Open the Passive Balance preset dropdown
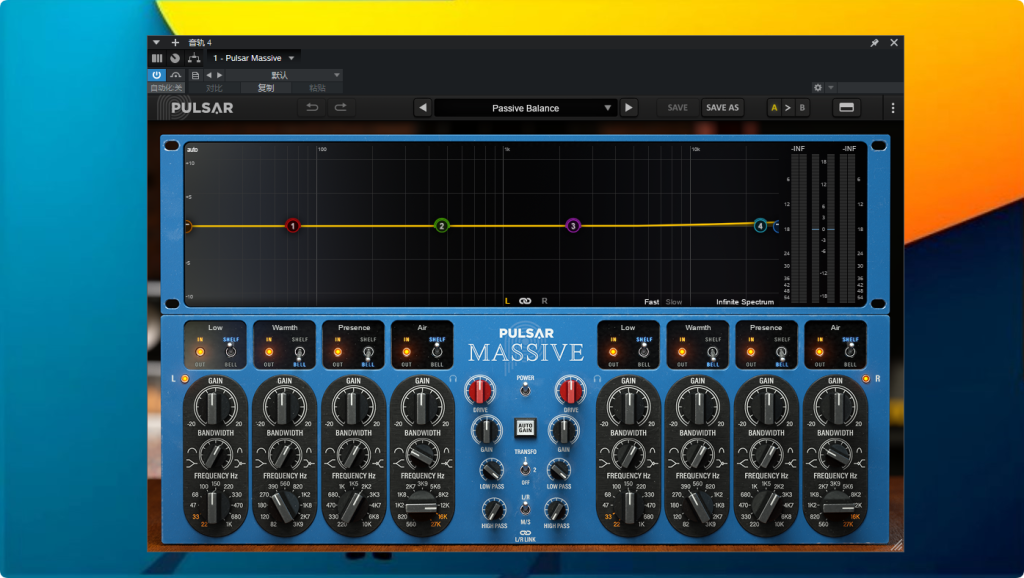The height and width of the screenshot is (578, 1024). point(525,108)
